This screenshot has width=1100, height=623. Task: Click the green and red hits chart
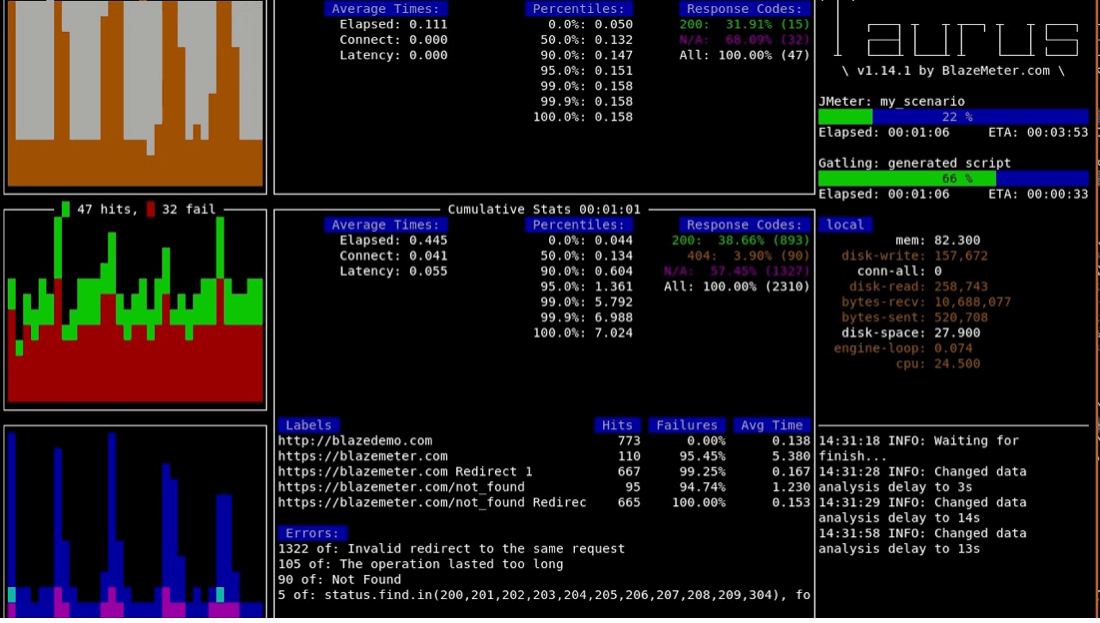(135, 309)
